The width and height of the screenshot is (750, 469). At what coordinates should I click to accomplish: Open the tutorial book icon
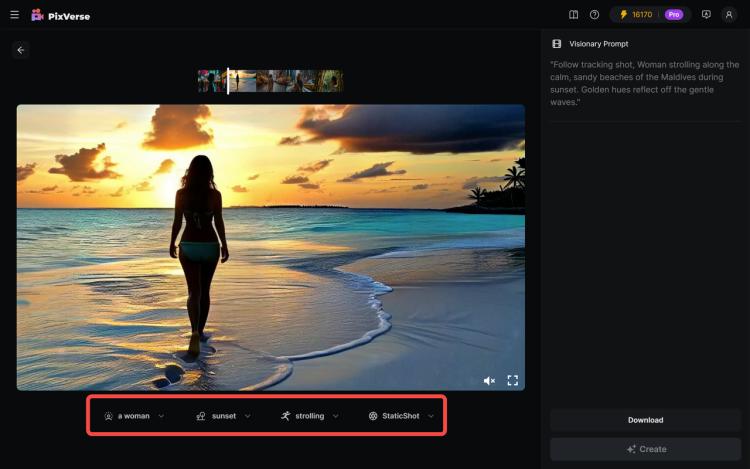click(574, 15)
